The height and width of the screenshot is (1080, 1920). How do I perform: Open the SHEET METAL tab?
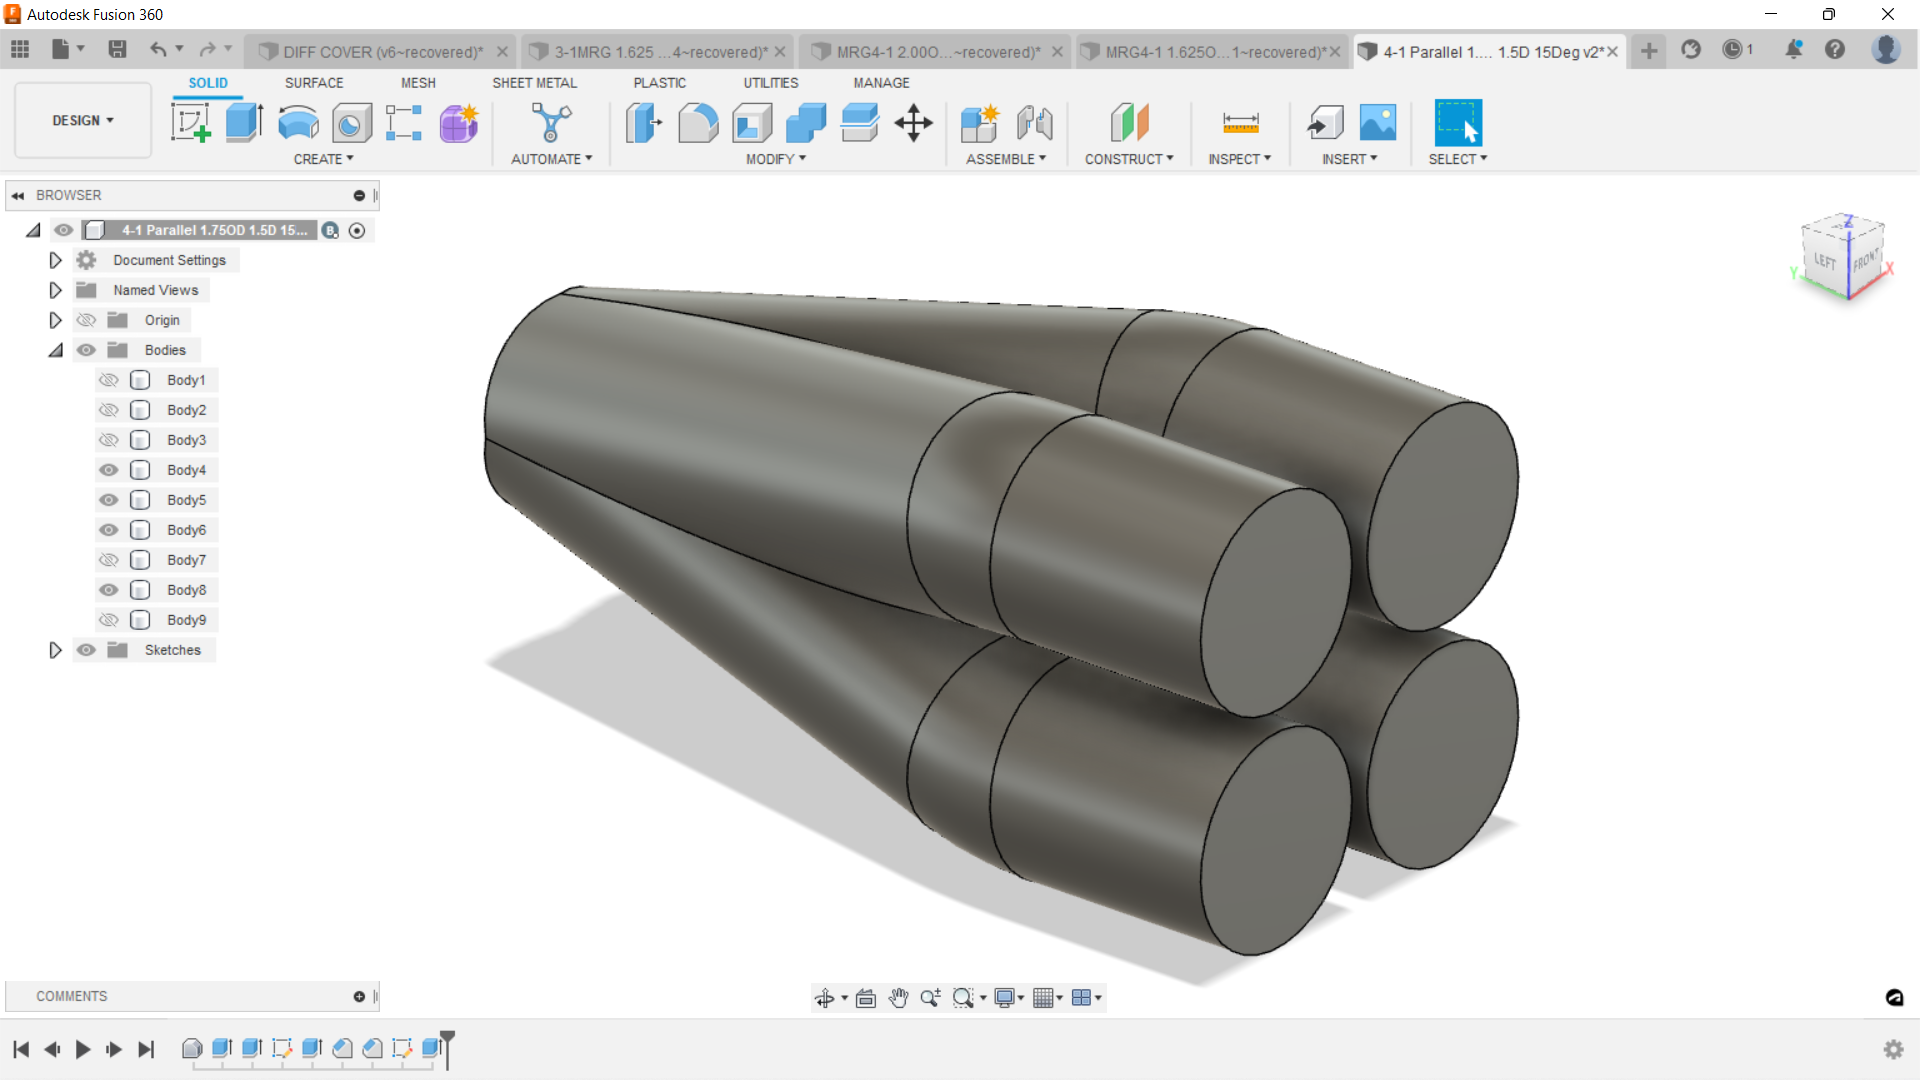(x=534, y=83)
